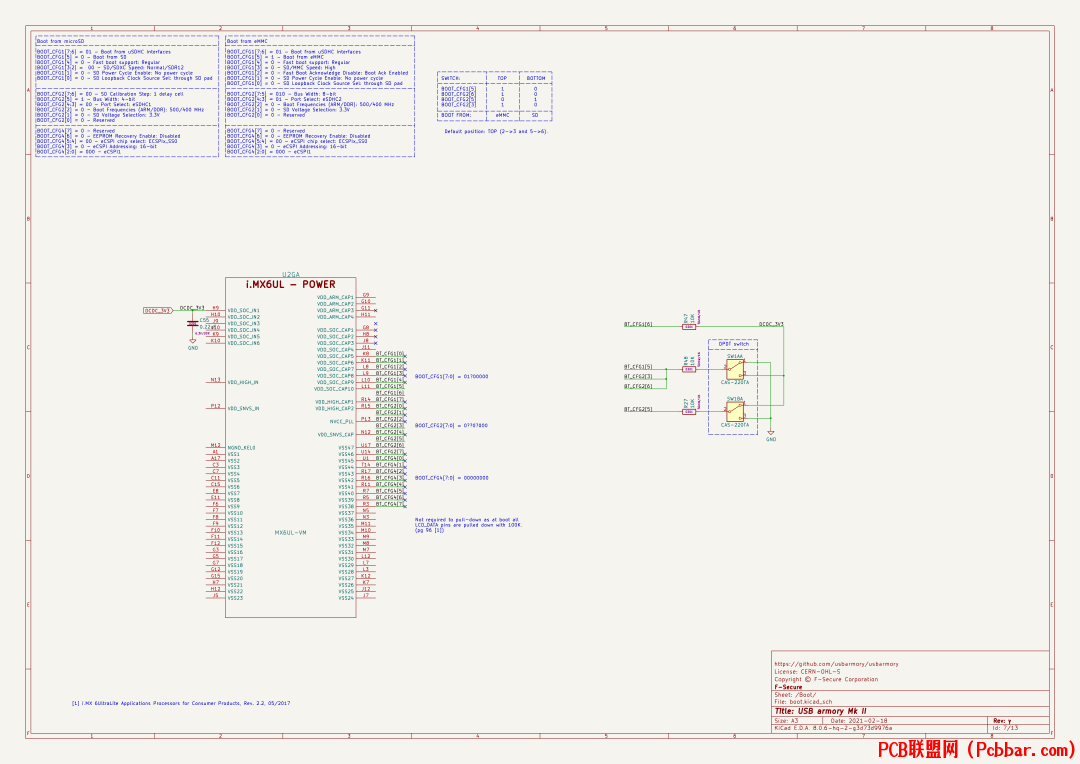
Task: Click the GND symbol below capacitor C55
Action: tap(193, 342)
